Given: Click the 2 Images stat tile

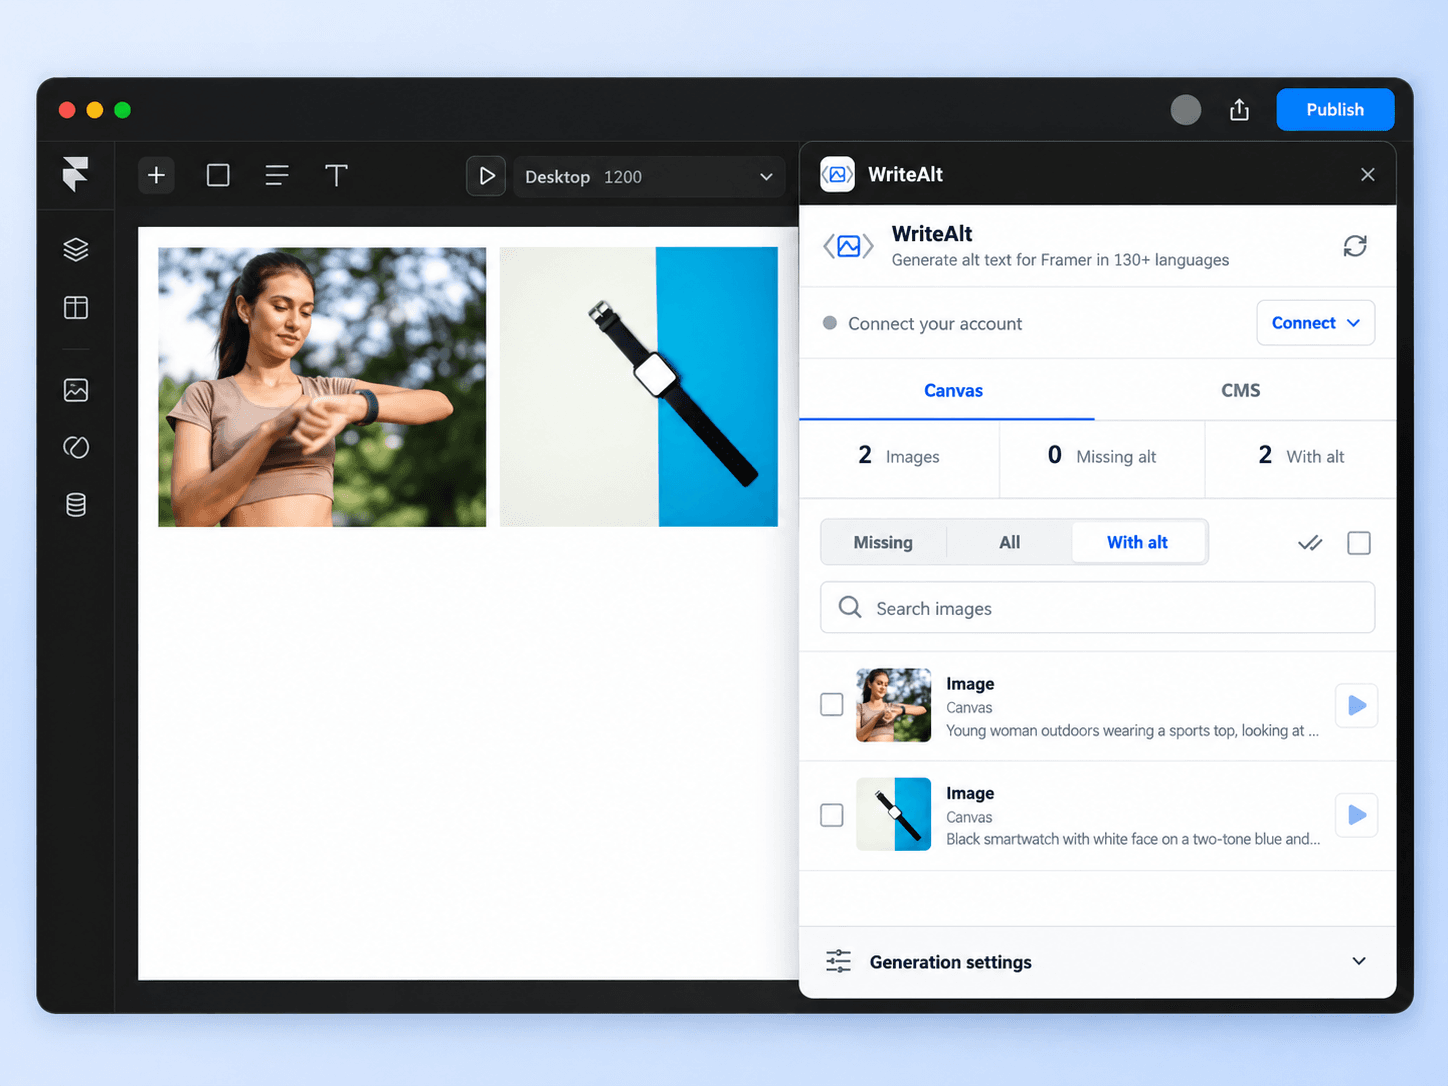Looking at the screenshot, I should [x=899, y=457].
